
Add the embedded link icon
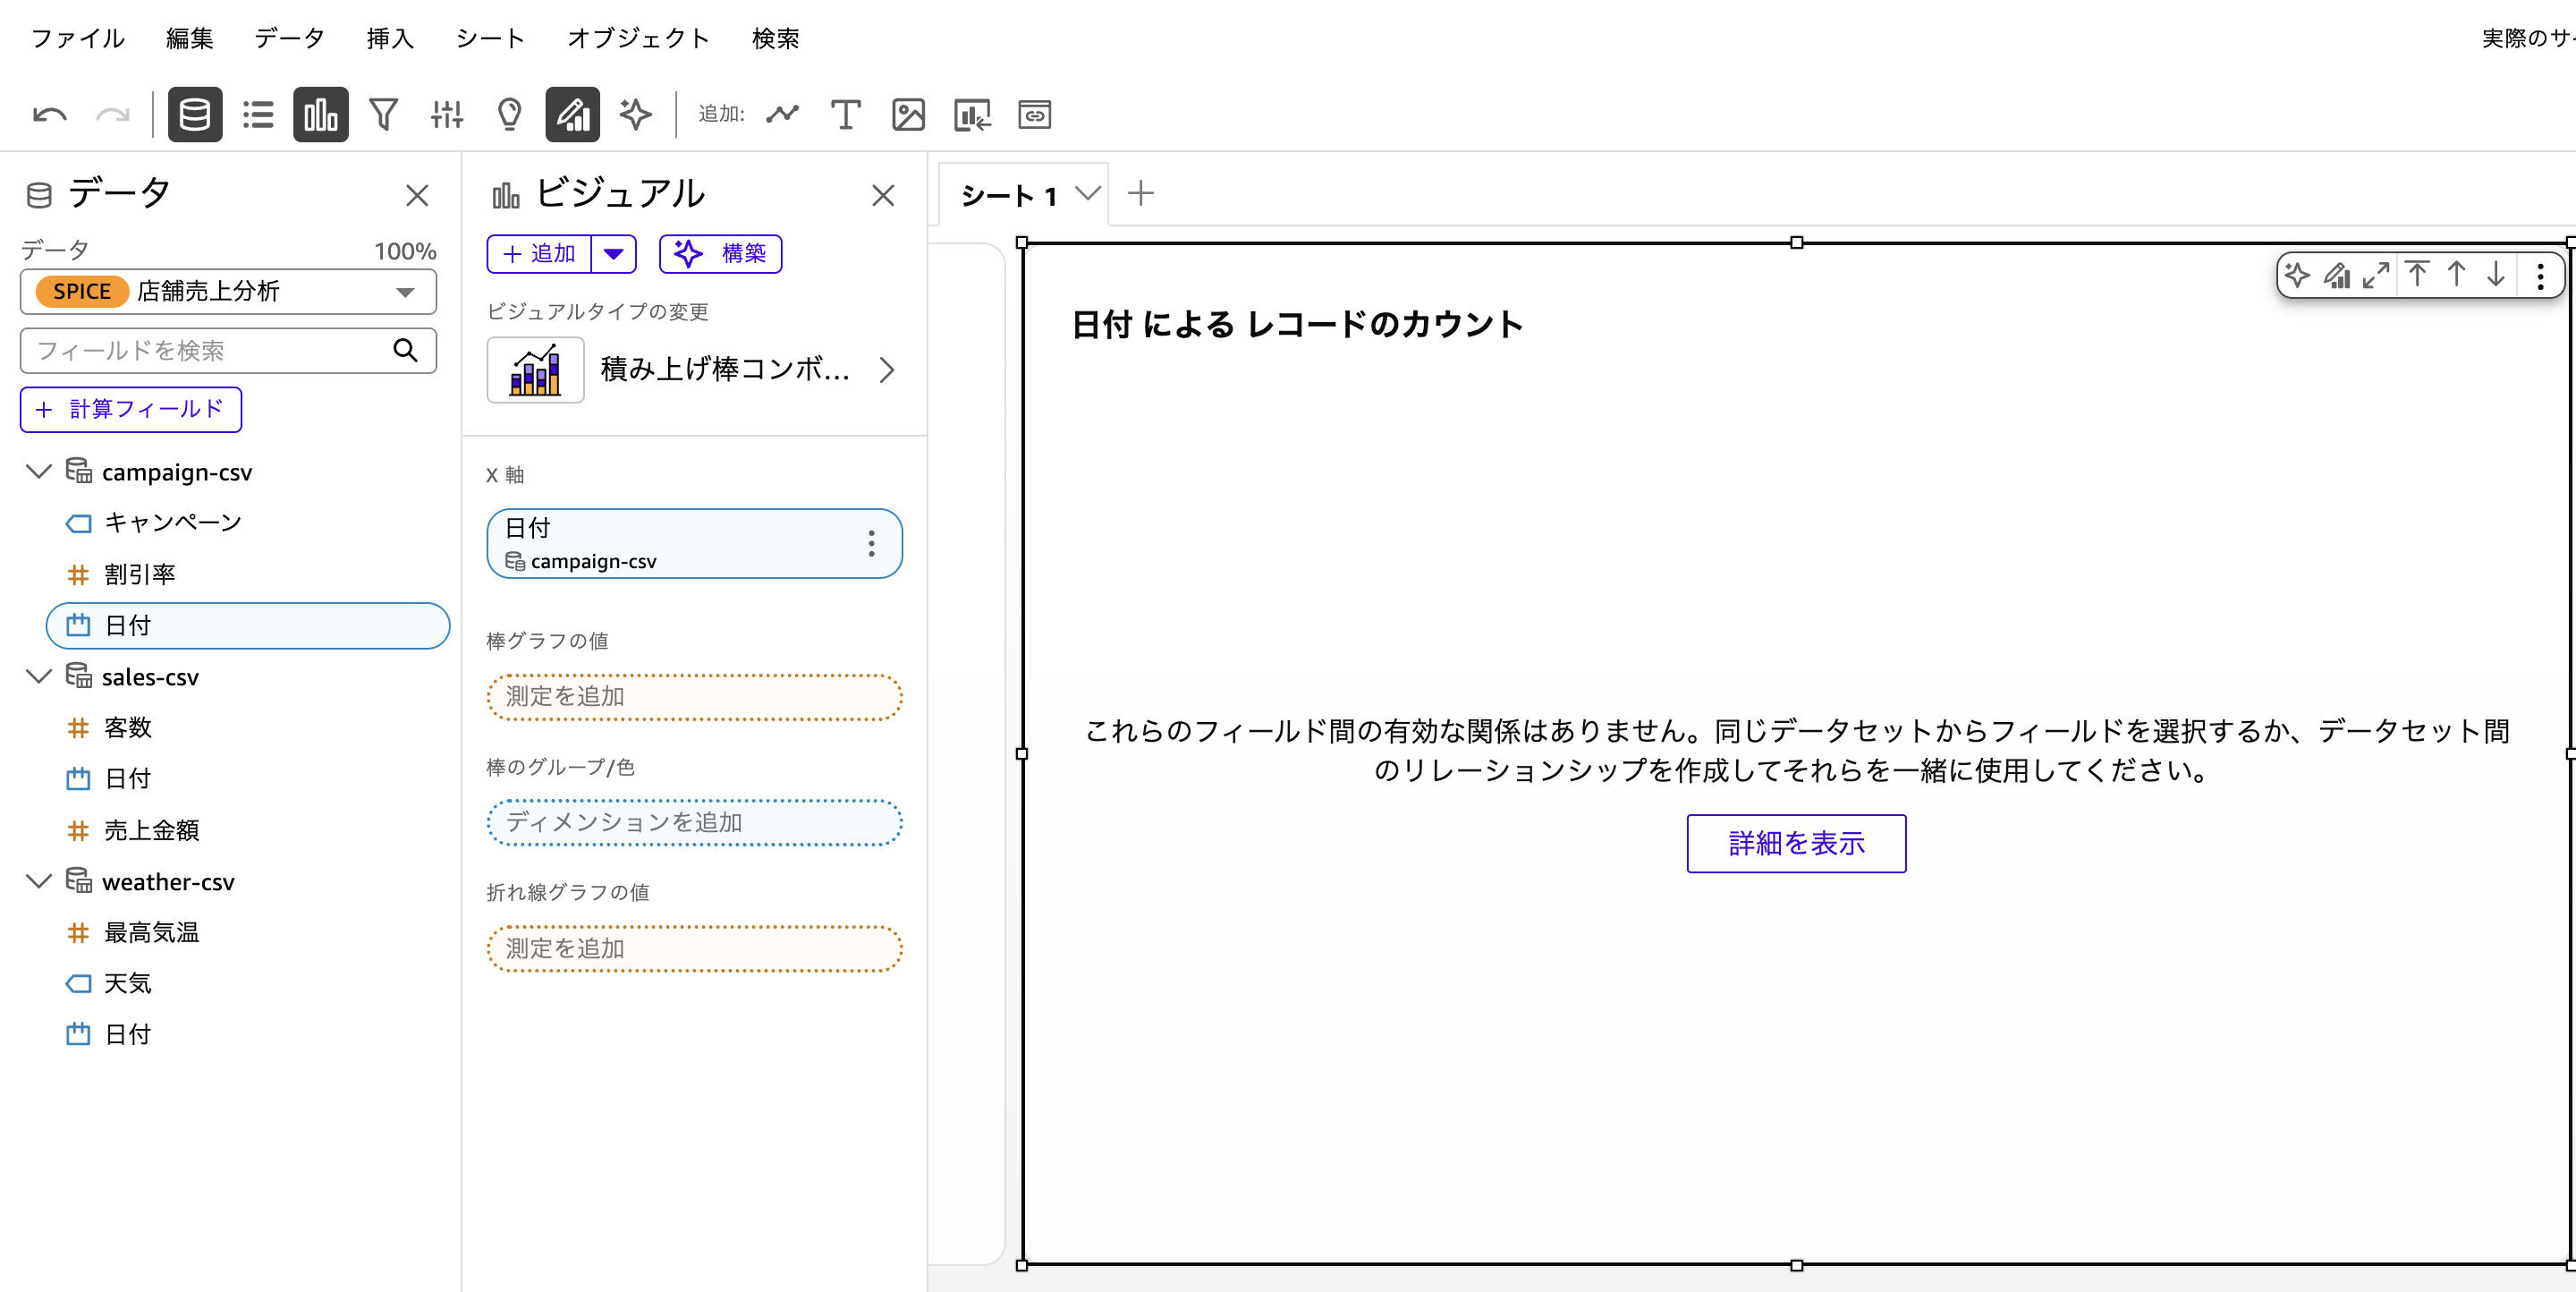point(1035,115)
